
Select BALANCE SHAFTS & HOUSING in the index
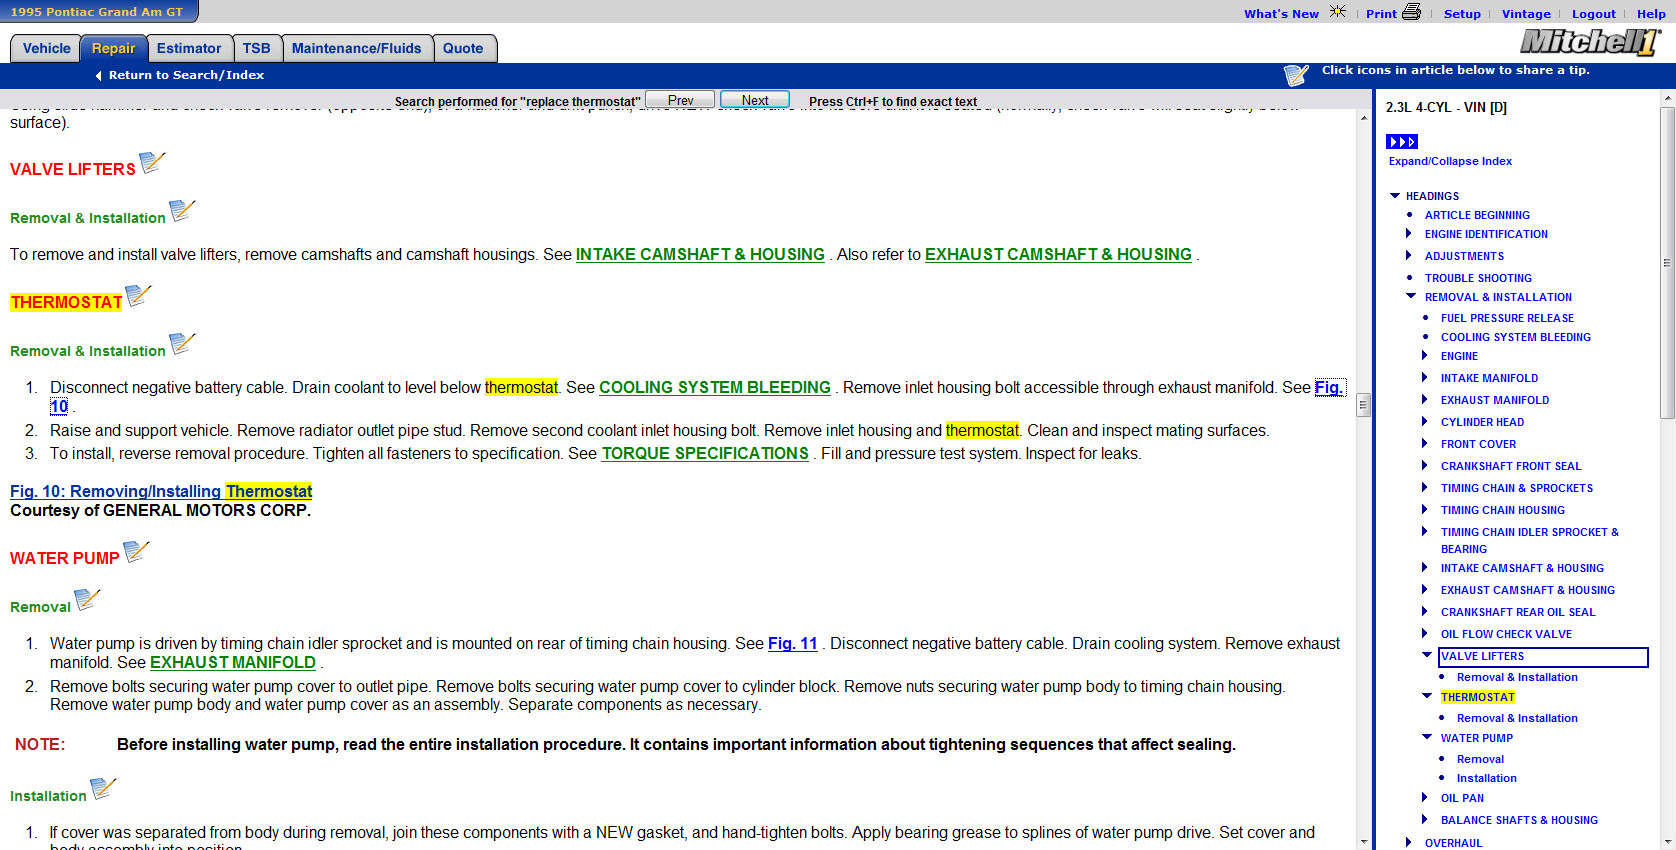coord(1519,820)
